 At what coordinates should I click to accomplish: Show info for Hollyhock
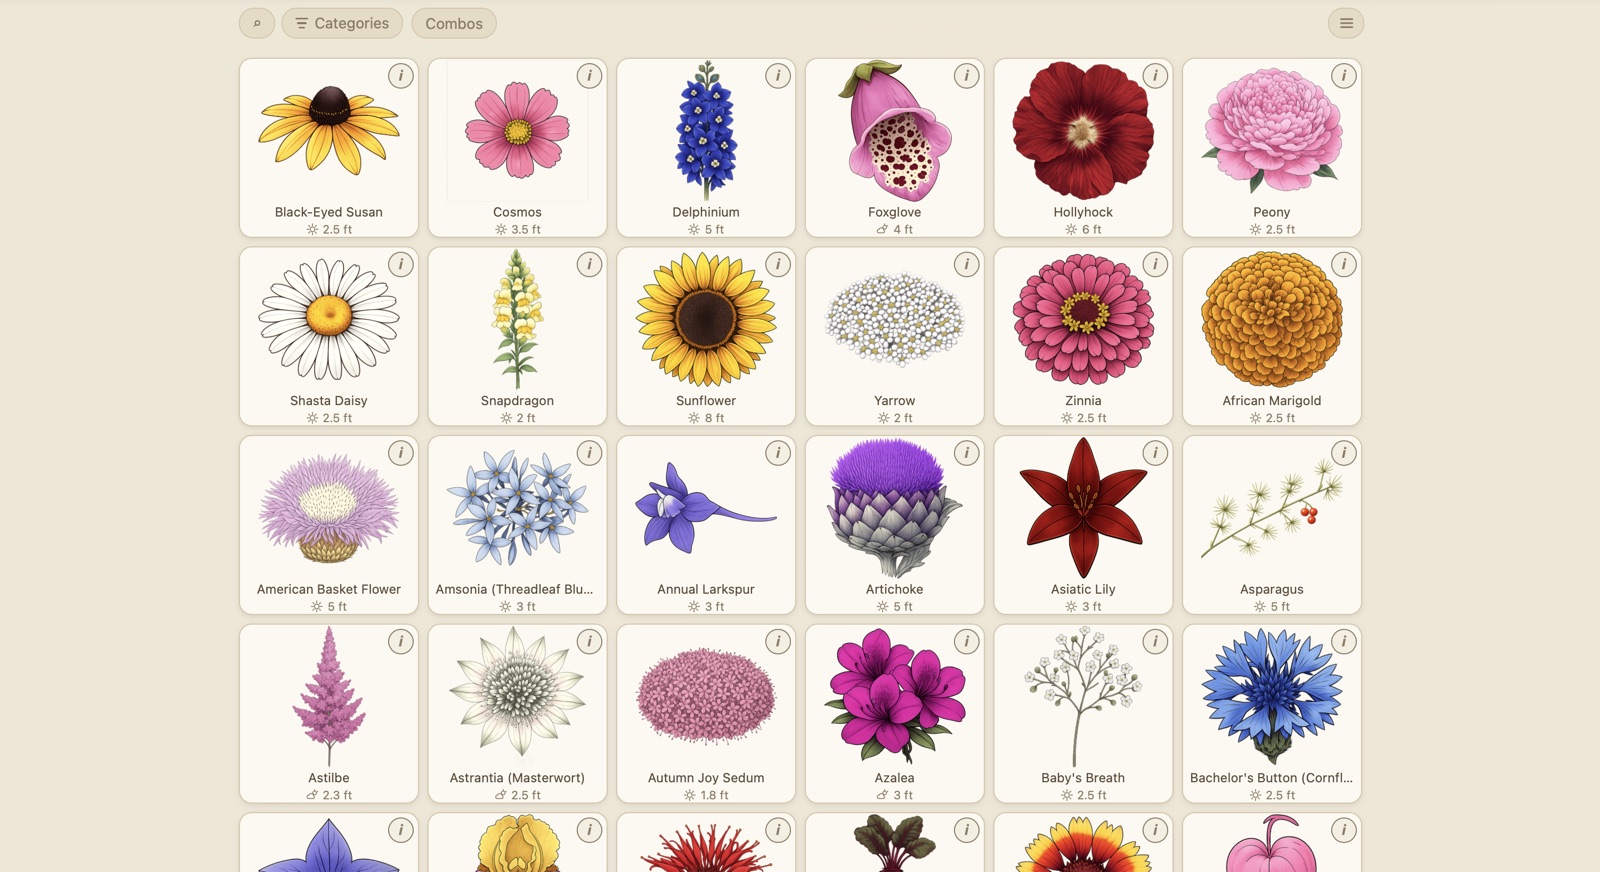point(1156,76)
